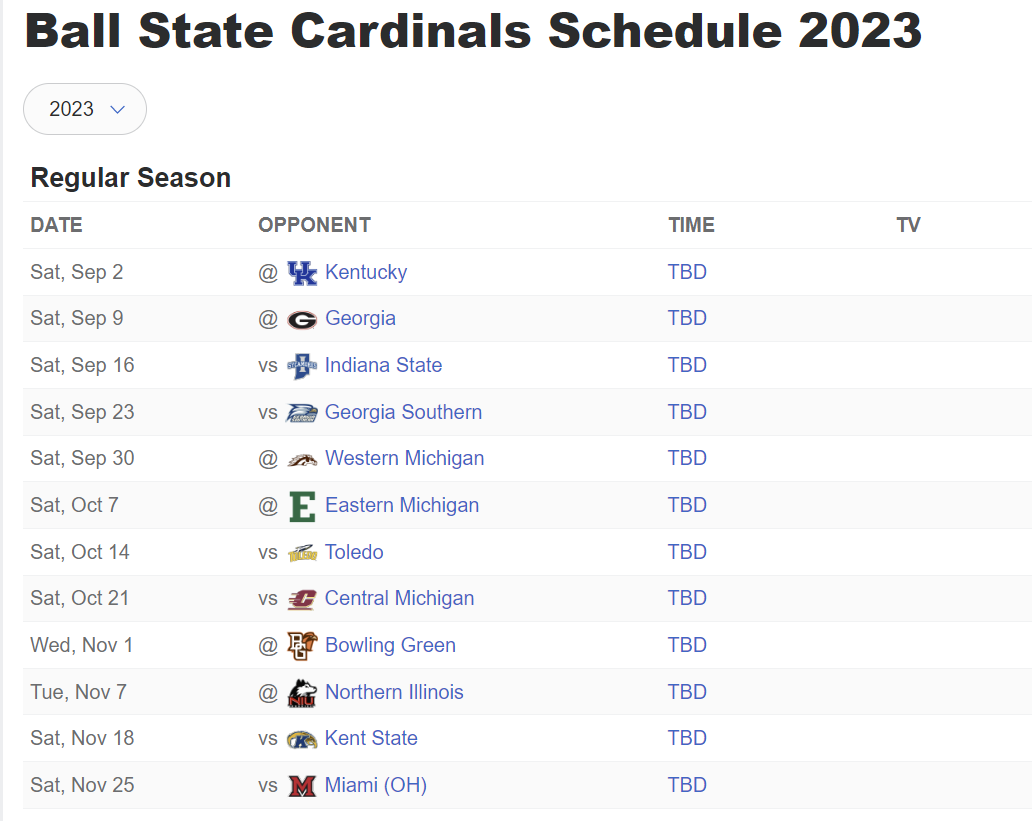Click the Indiana State Sycamores logo

[x=302, y=366]
